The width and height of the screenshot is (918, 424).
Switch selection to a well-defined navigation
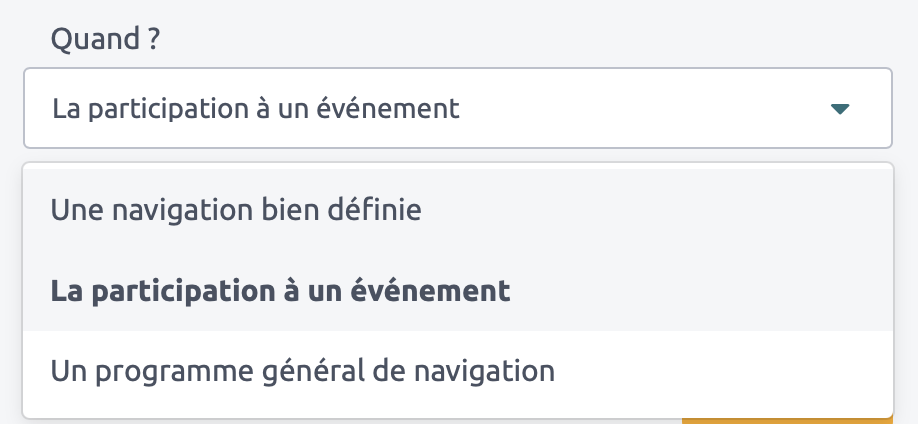pyautogui.click(x=236, y=210)
